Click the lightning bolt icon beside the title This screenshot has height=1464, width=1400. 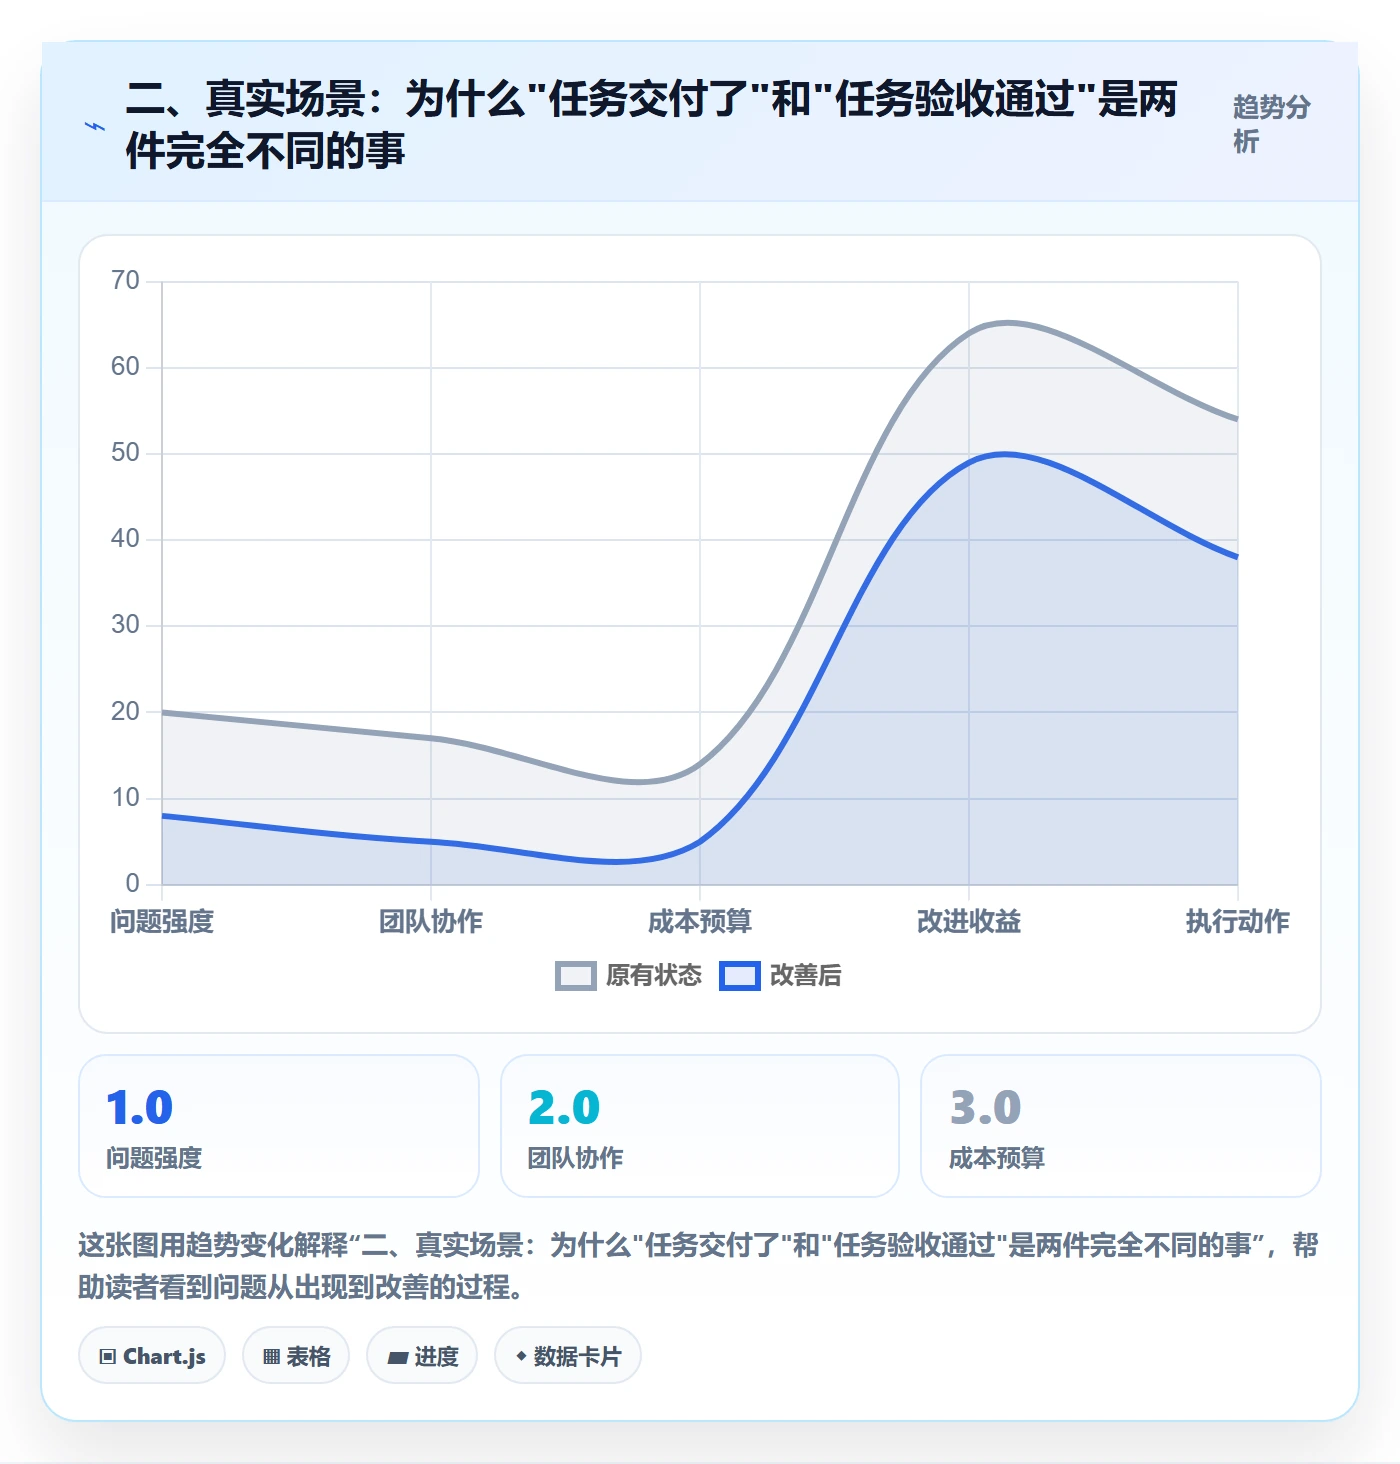[94, 127]
